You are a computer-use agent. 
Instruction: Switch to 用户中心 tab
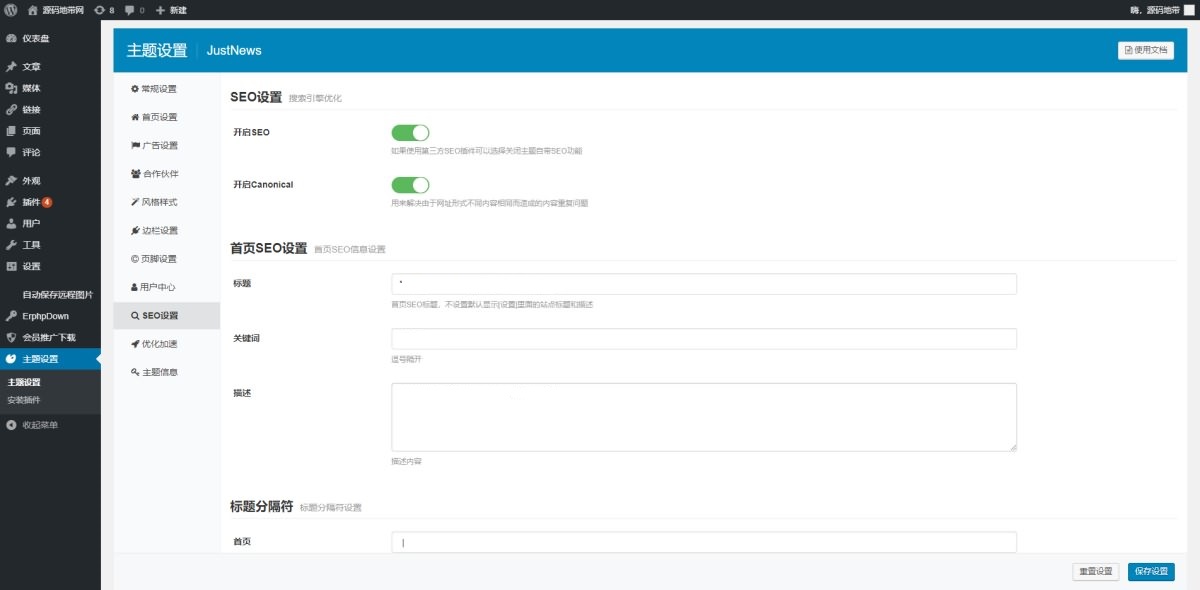167,287
